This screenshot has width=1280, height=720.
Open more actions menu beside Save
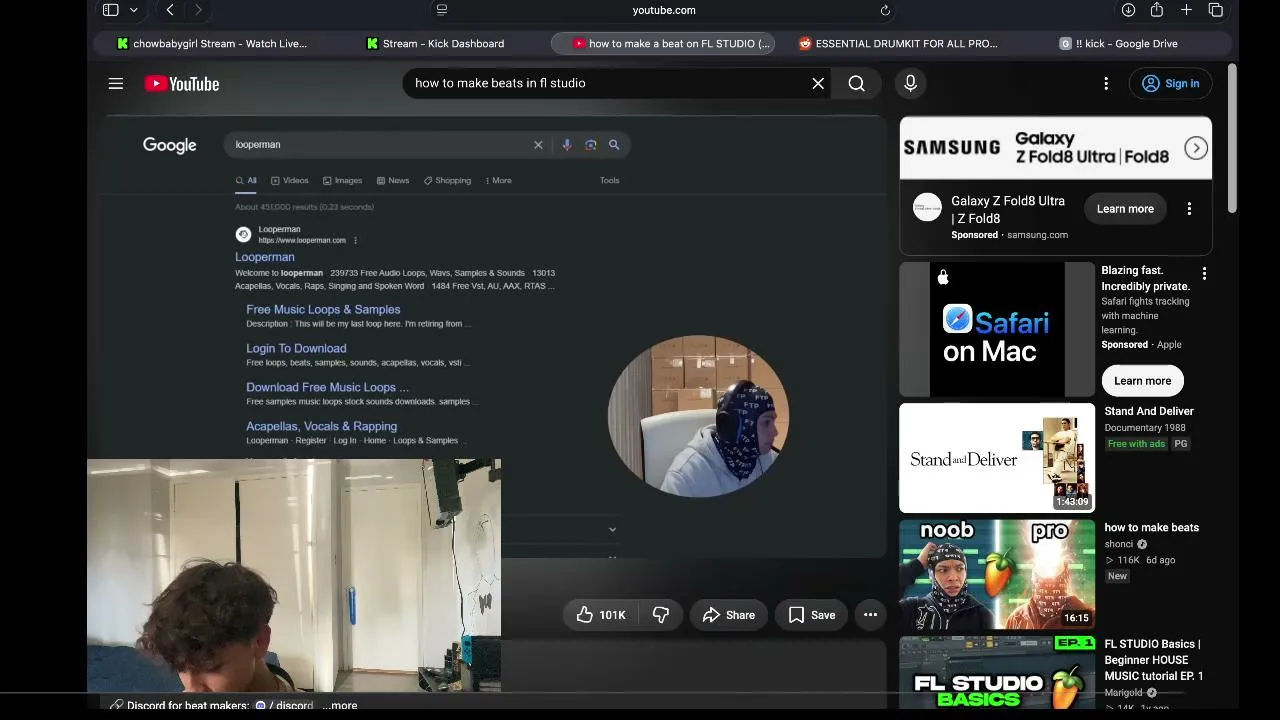[870, 615]
